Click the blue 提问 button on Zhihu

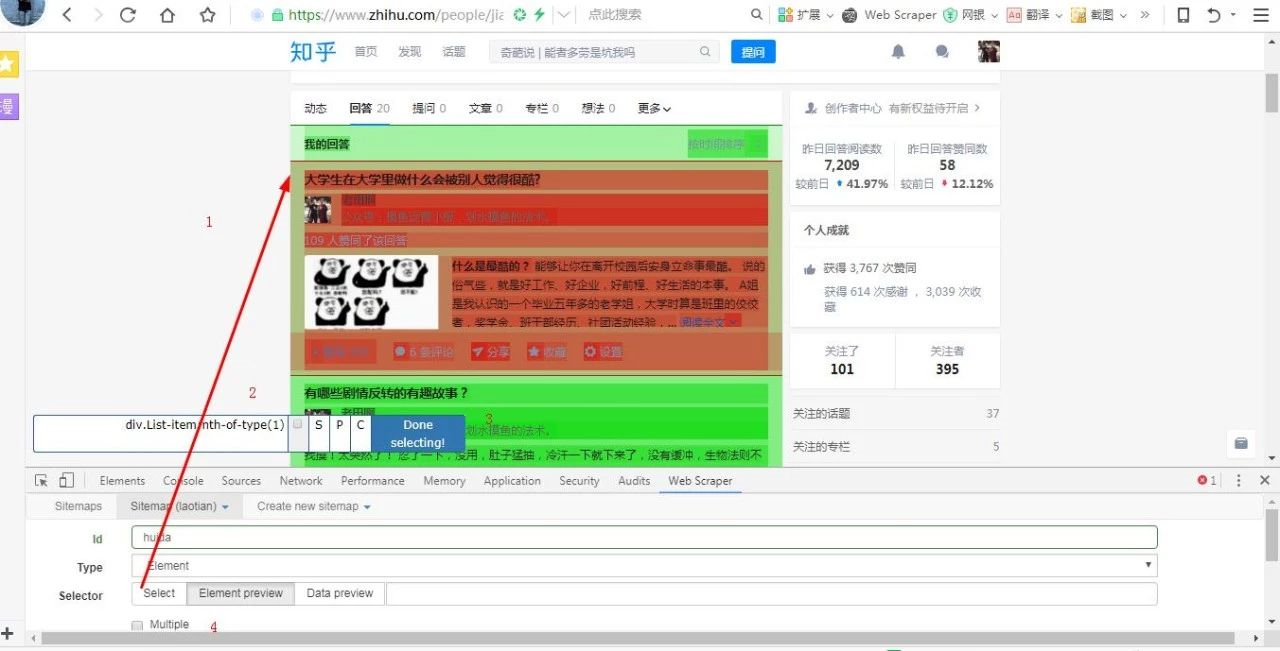click(x=753, y=51)
